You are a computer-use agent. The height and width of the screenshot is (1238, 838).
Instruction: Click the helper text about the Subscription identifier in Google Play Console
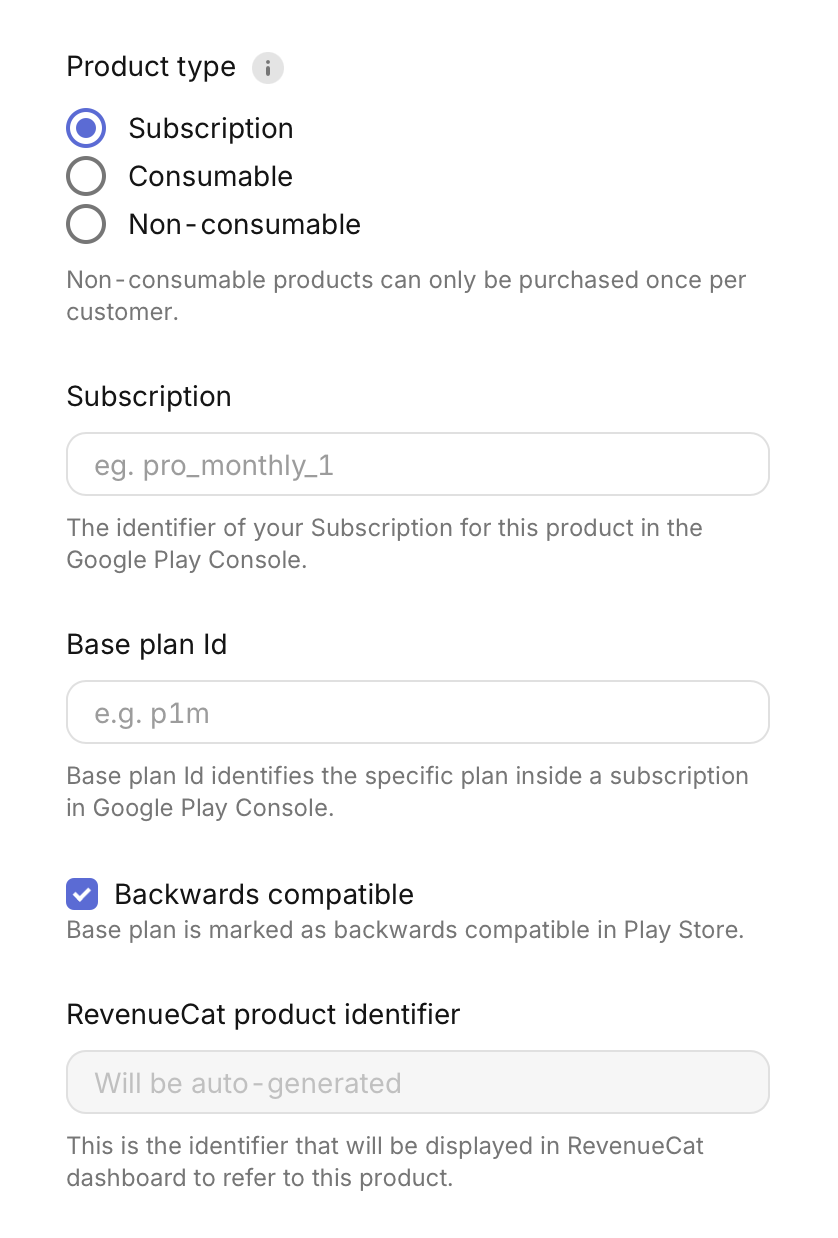[x=385, y=544]
